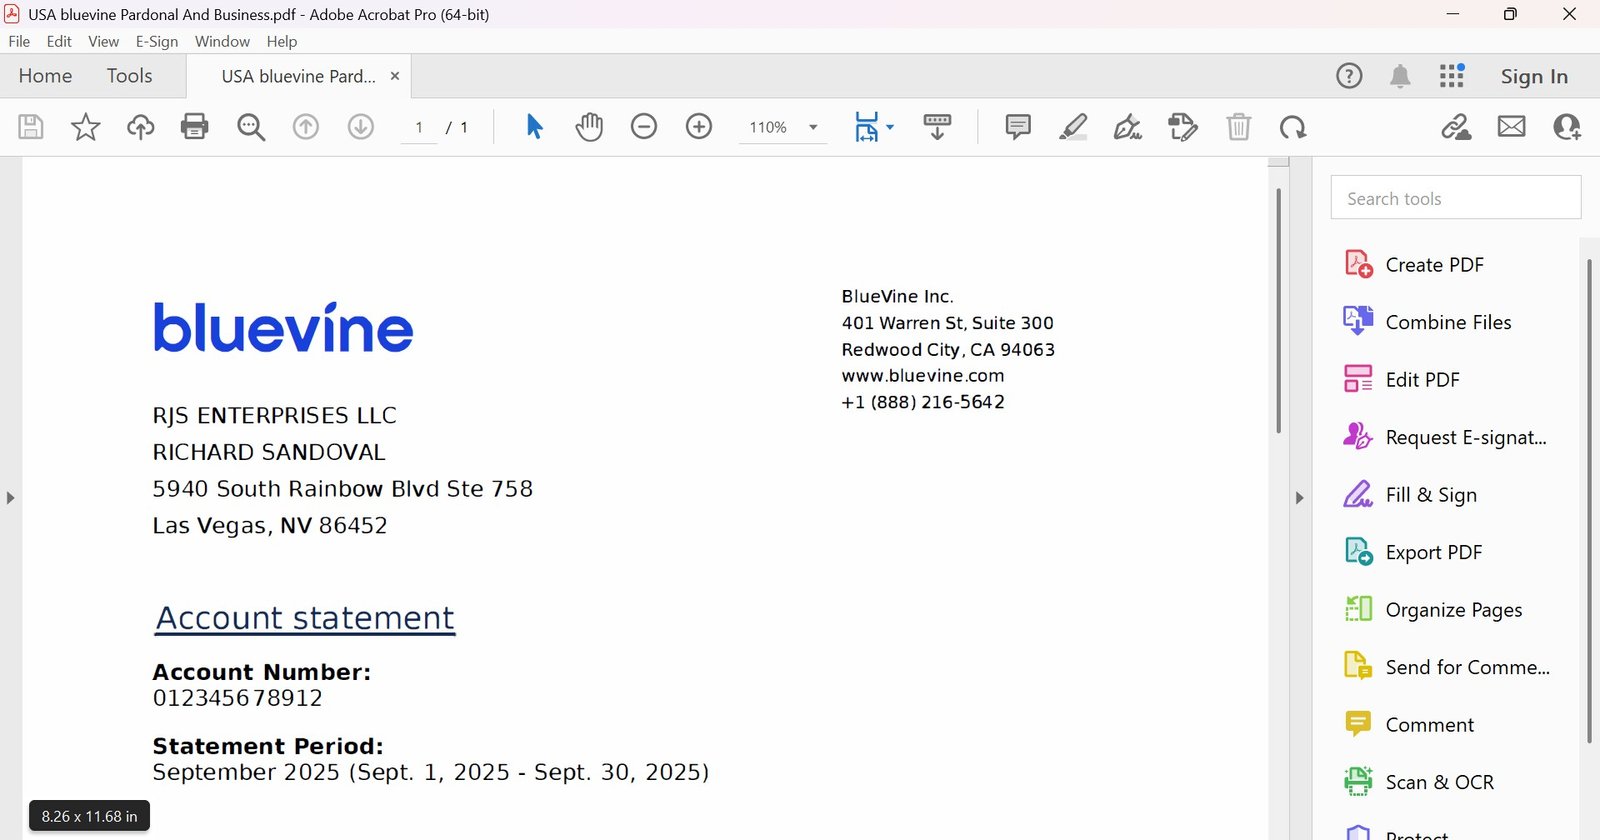Open the Edit PDF tool

(1422, 380)
